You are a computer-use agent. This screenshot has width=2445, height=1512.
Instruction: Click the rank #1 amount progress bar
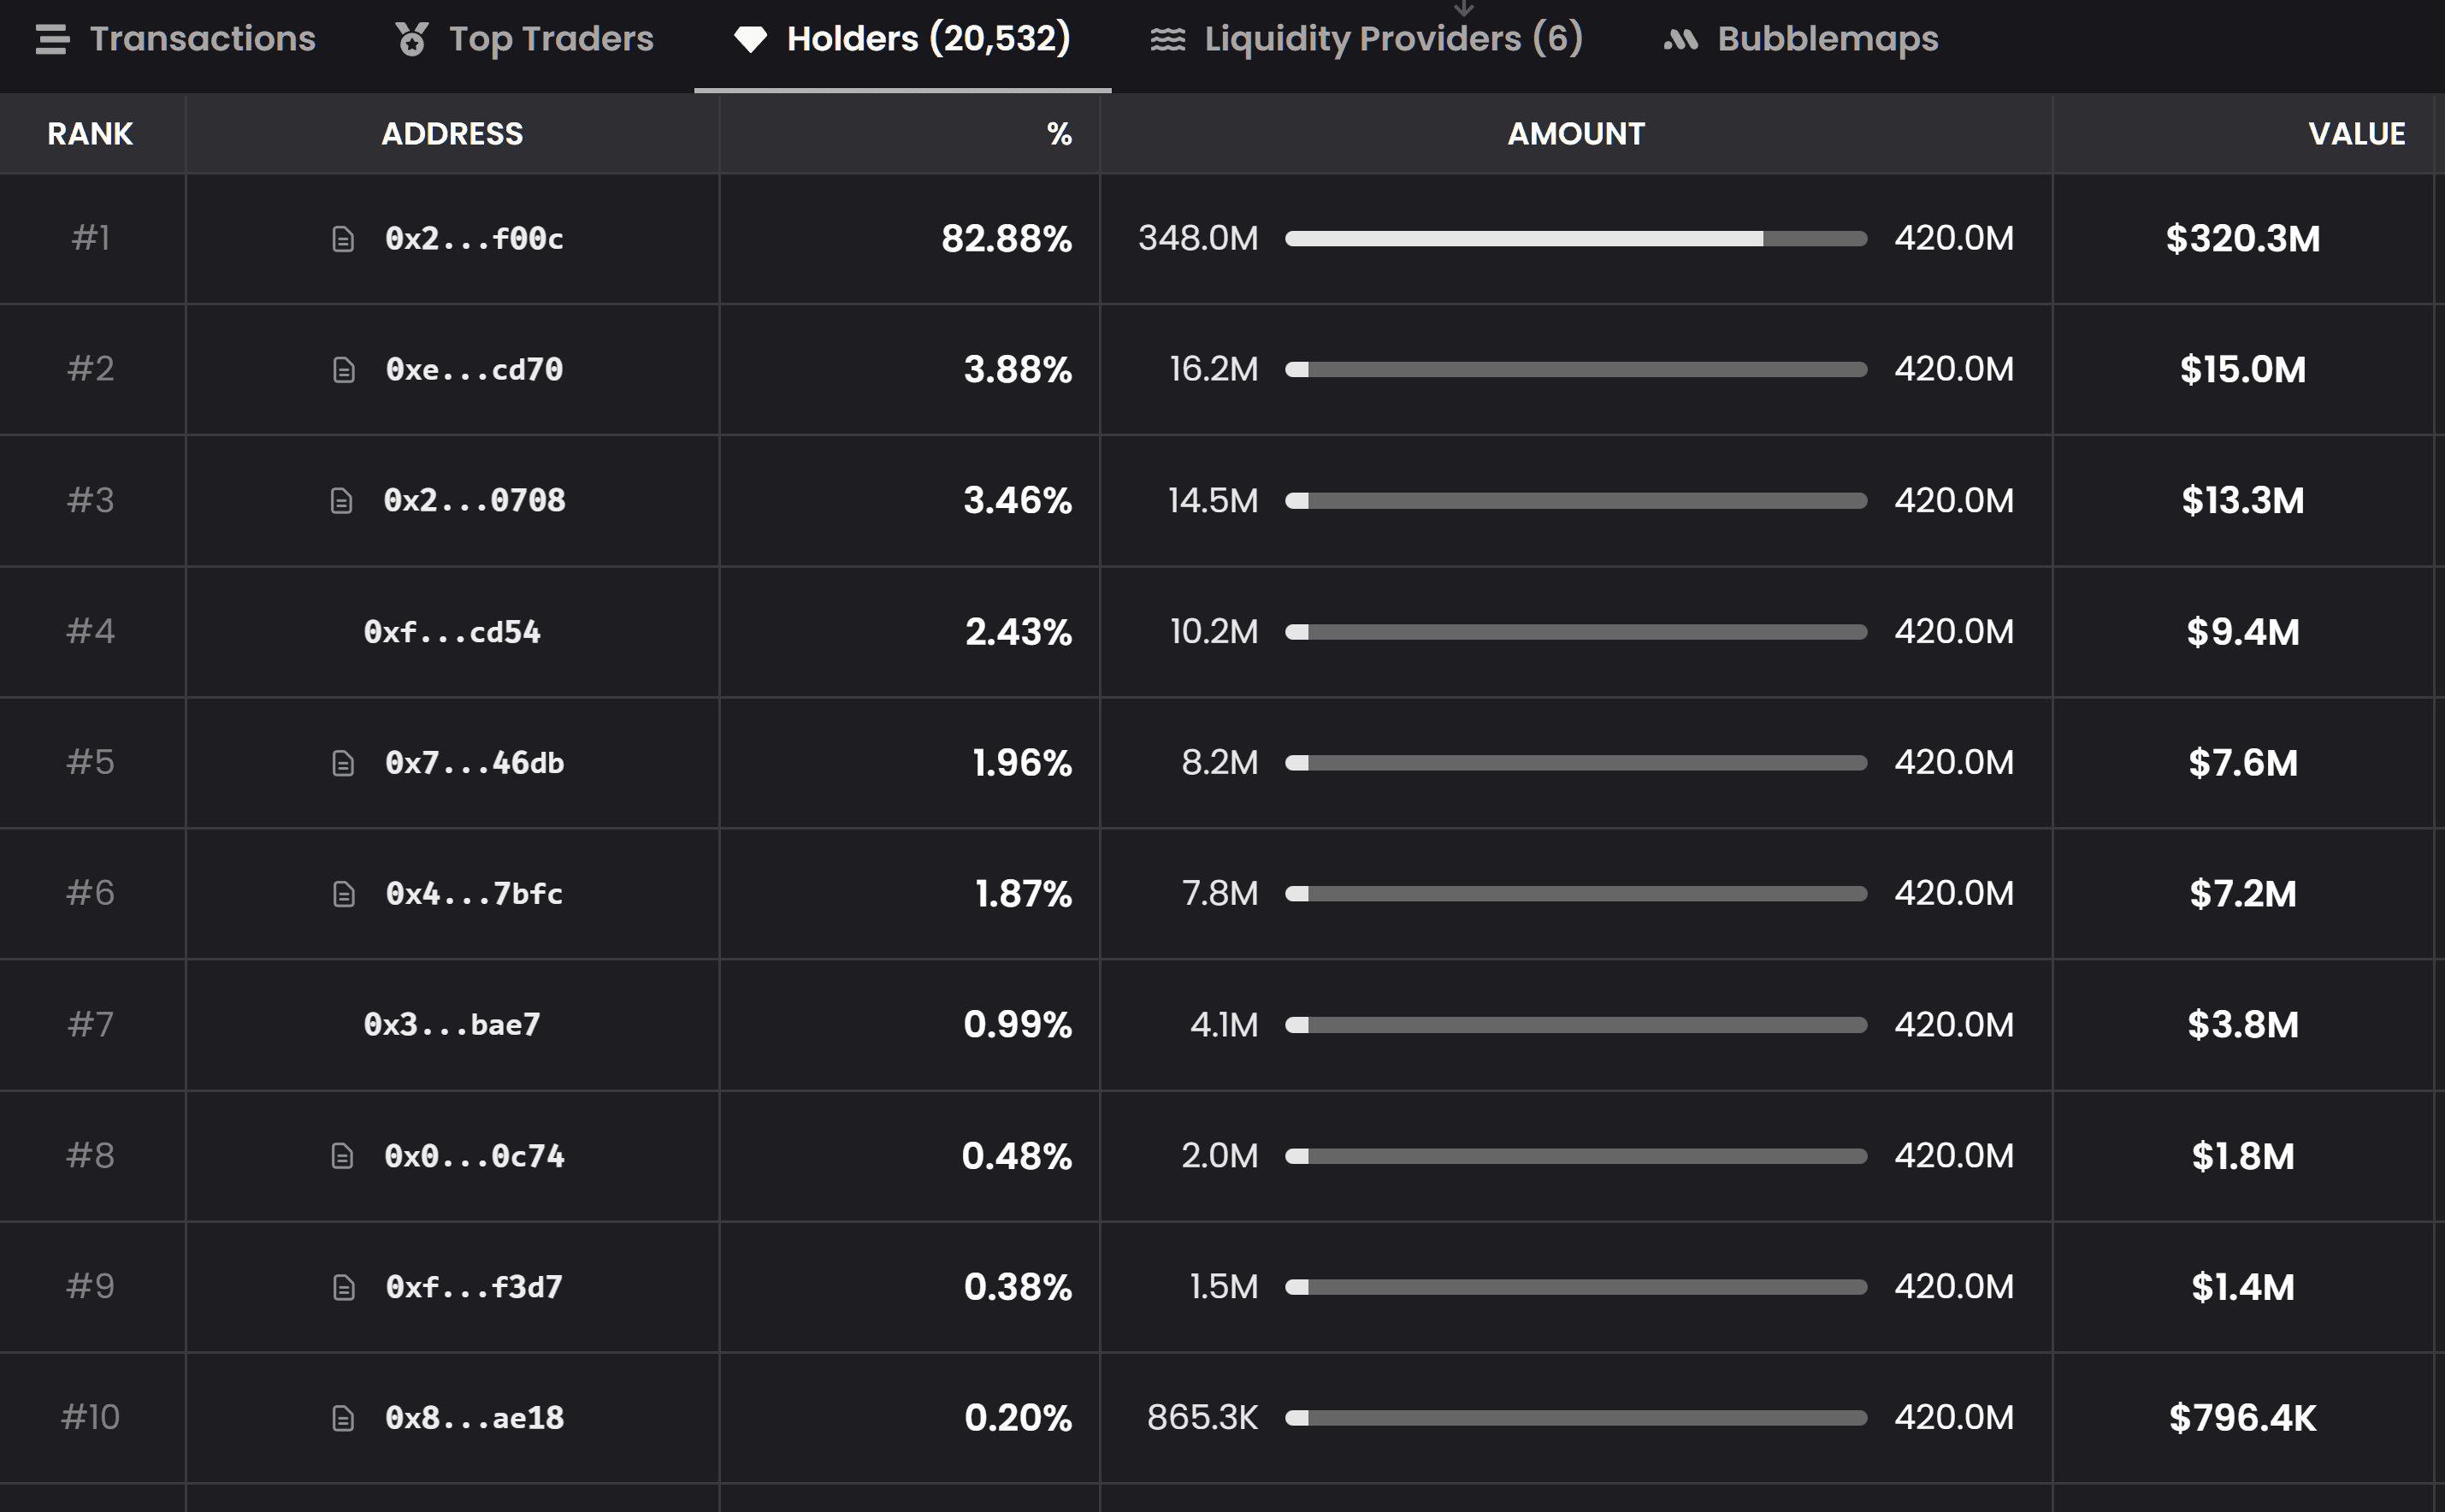(1575, 239)
